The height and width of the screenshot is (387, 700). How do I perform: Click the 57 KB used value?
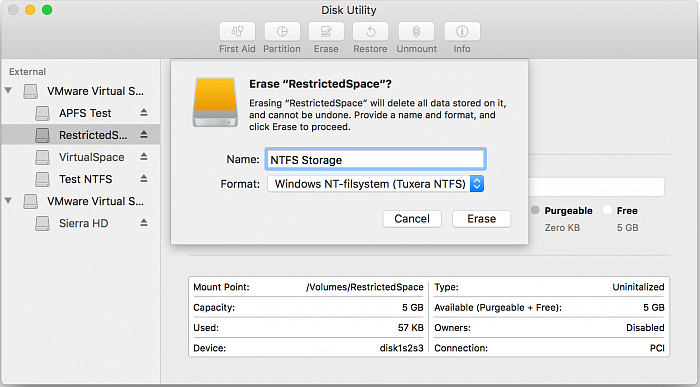(x=411, y=328)
